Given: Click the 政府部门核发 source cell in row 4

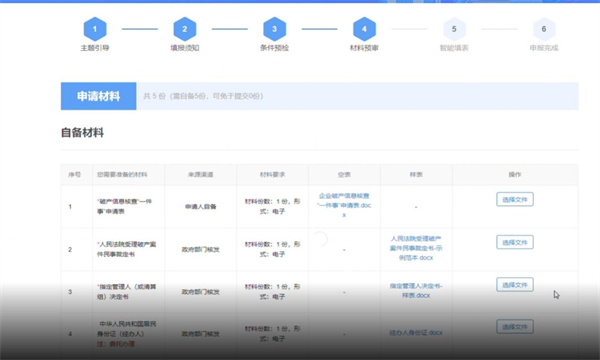Looking at the screenshot, I should pos(201,334).
